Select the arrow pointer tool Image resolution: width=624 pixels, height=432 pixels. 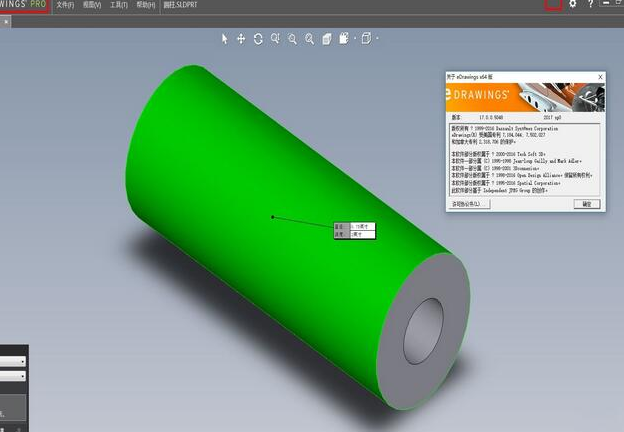[x=225, y=39]
